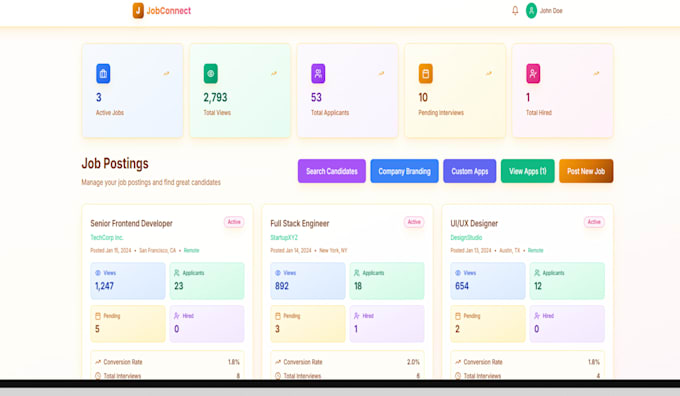This screenshot has height=396, width=680.
Task: Click the green Total Views eye icon
Action: pos(211,73)
